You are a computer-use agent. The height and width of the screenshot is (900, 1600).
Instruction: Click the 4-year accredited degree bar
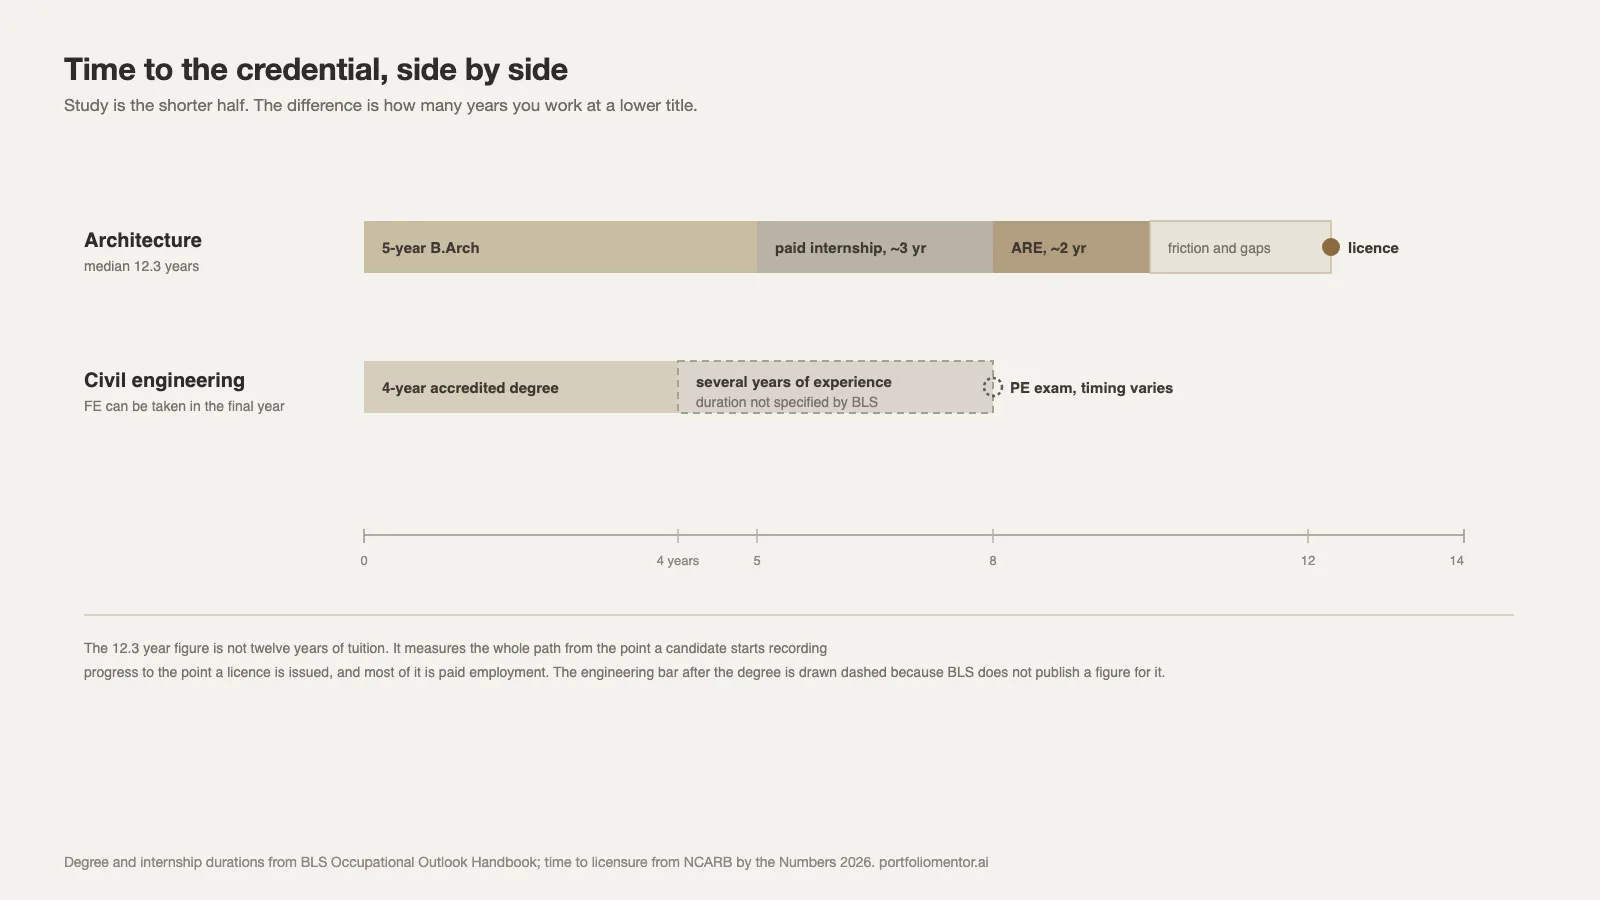point(521,387)
